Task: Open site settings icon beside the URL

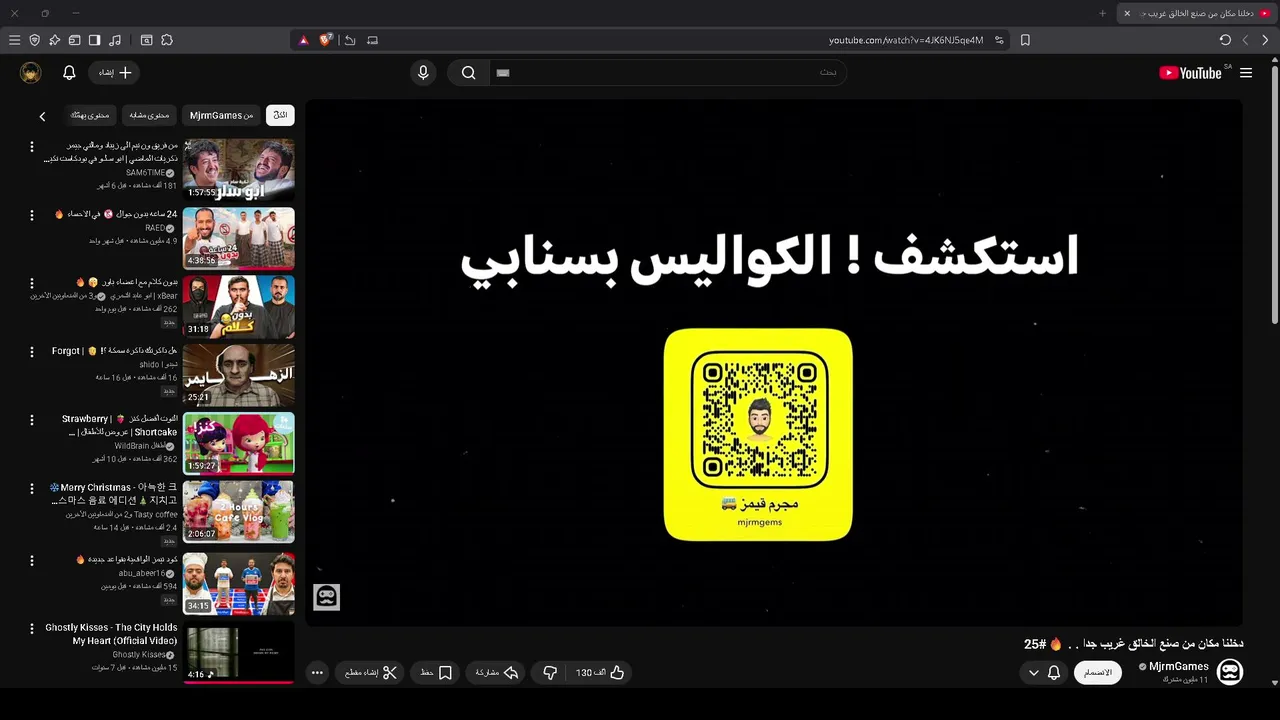Action: (999, 40)
